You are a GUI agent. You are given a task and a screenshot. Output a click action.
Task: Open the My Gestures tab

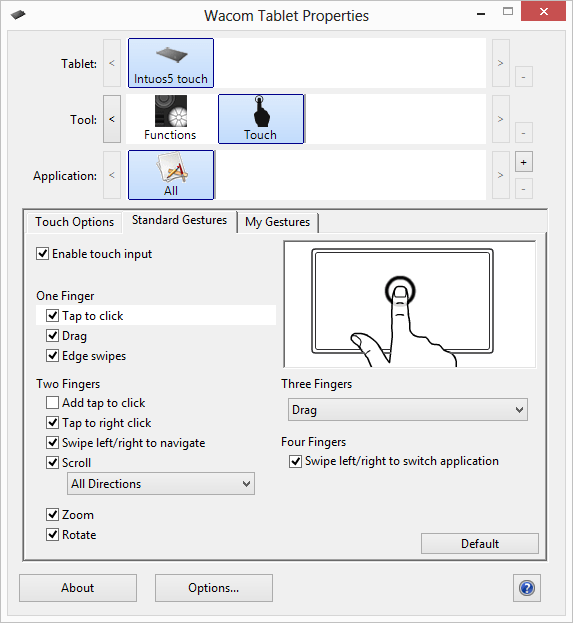click(x=277, y=222)
